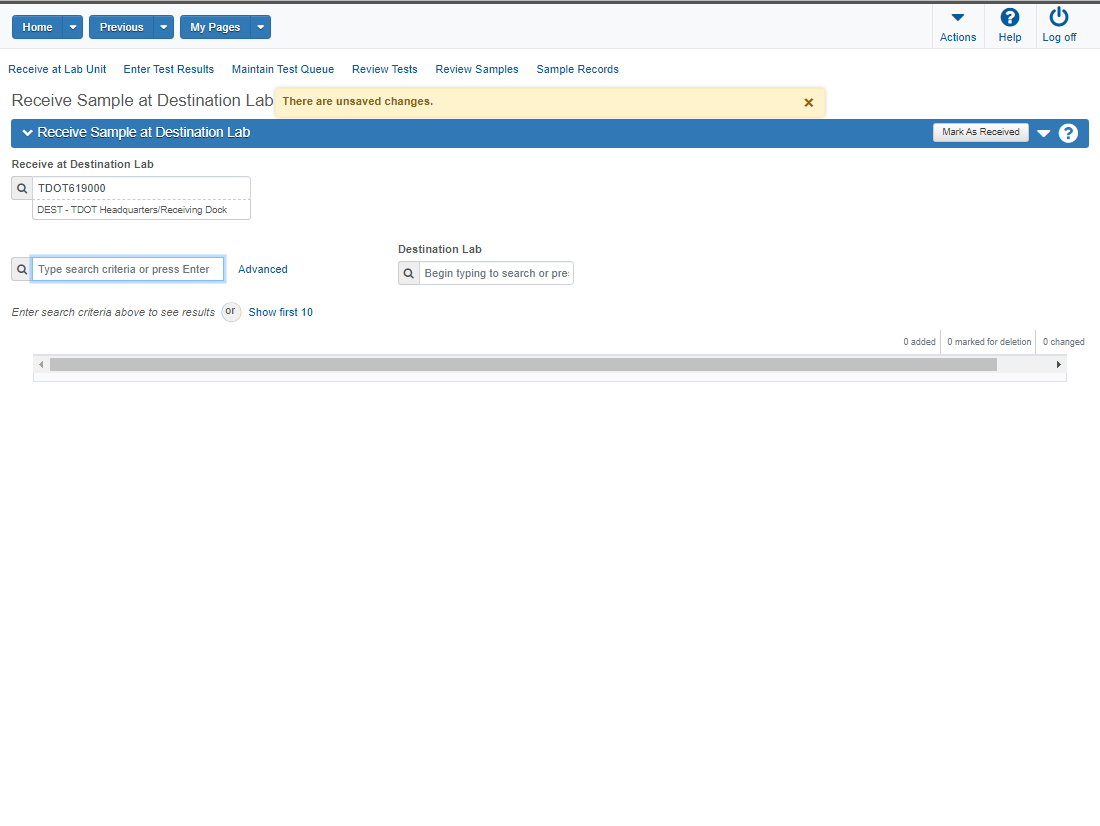Click the '0 marked for deletion' counter
The width and height of the screenshot is (1100, 826).
pos(989,342)
